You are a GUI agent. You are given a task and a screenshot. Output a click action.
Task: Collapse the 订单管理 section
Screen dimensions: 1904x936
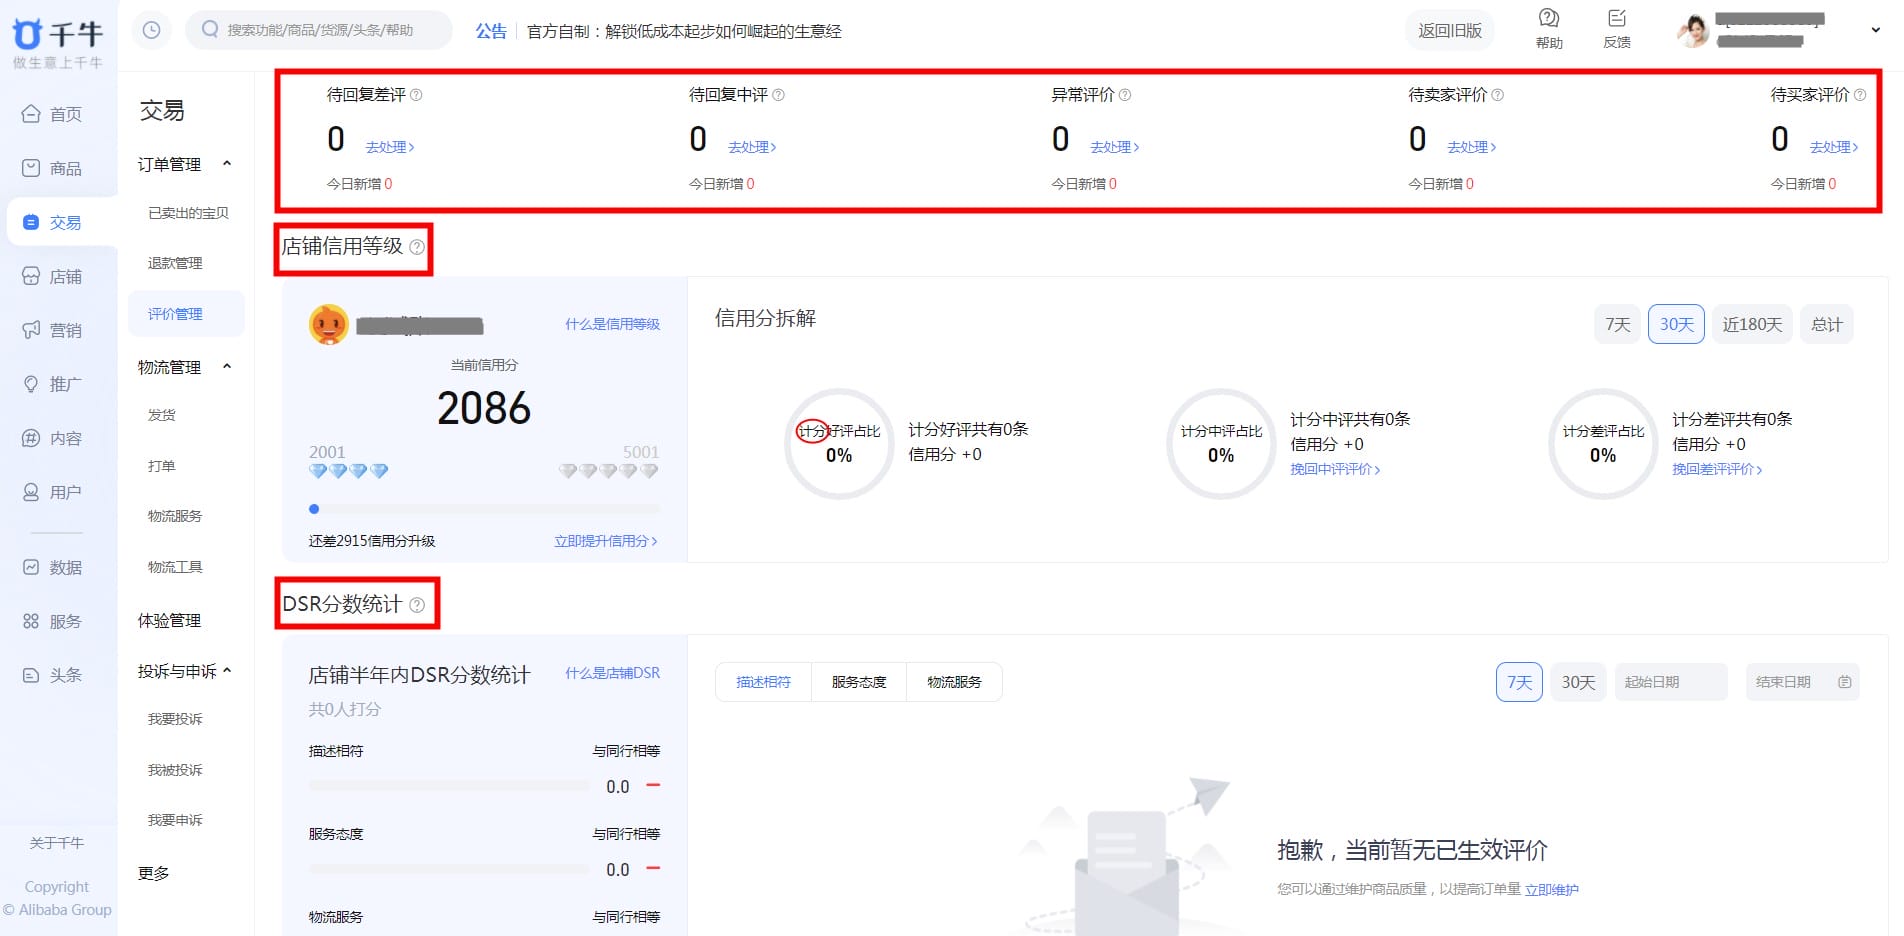click(227, 164)
